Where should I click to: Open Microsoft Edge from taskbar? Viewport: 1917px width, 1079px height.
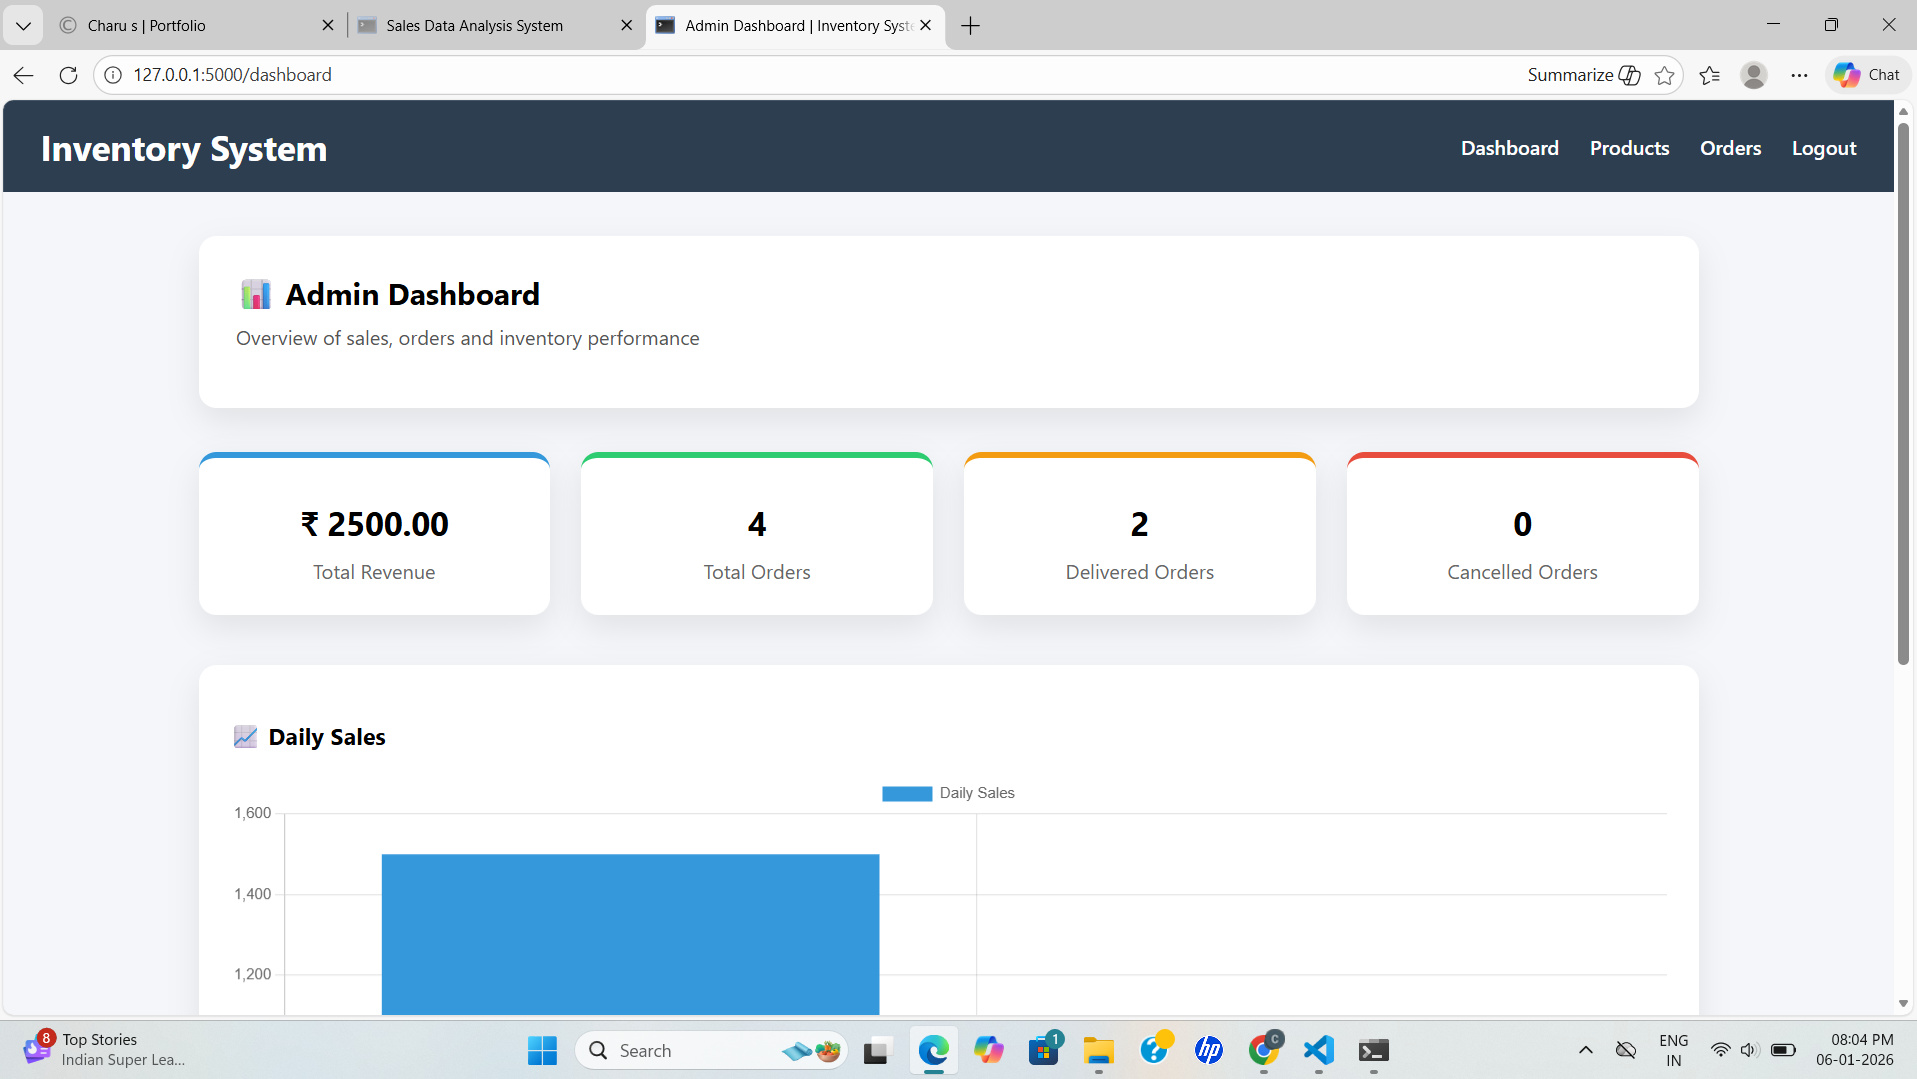pos(933,1050)
